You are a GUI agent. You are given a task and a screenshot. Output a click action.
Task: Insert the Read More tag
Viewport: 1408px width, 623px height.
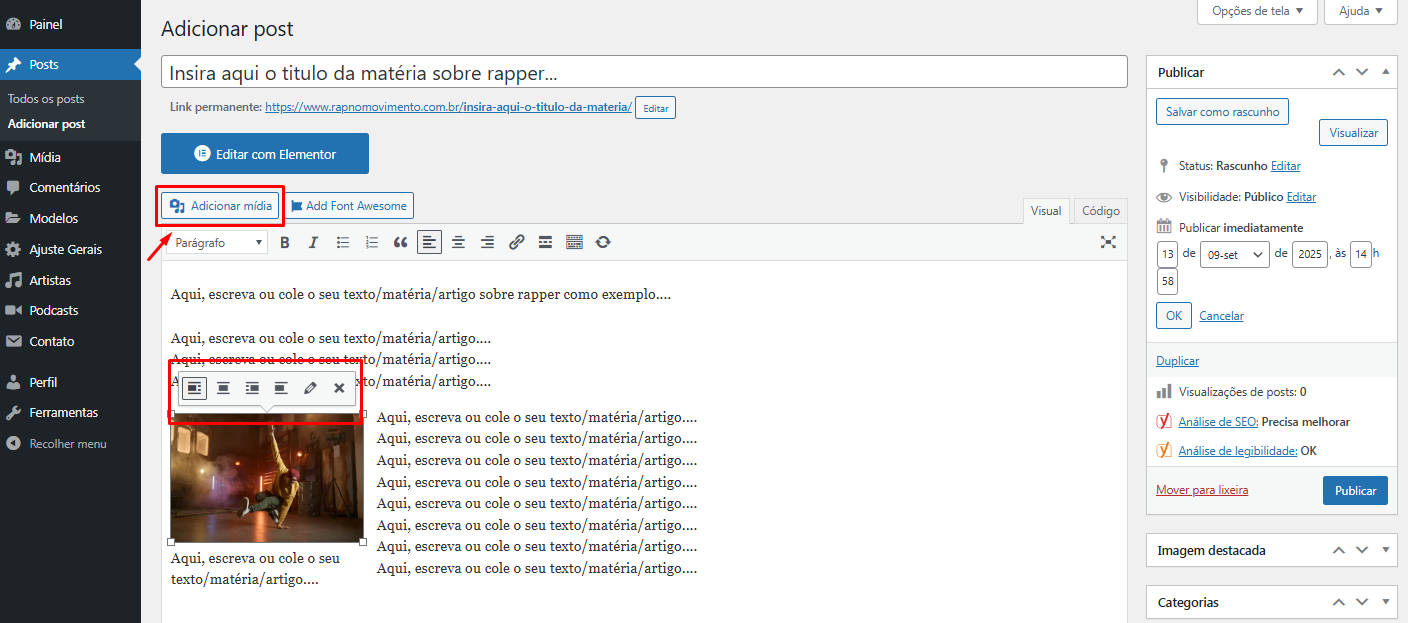coord(545,242)
